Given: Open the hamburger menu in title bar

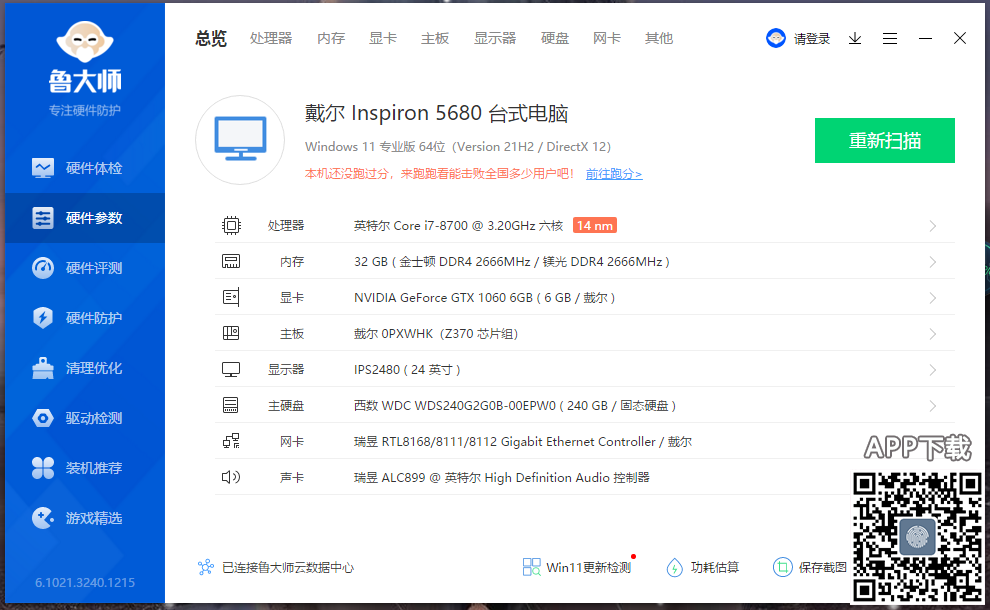Looking at the screenshot, I should [890, 38].
